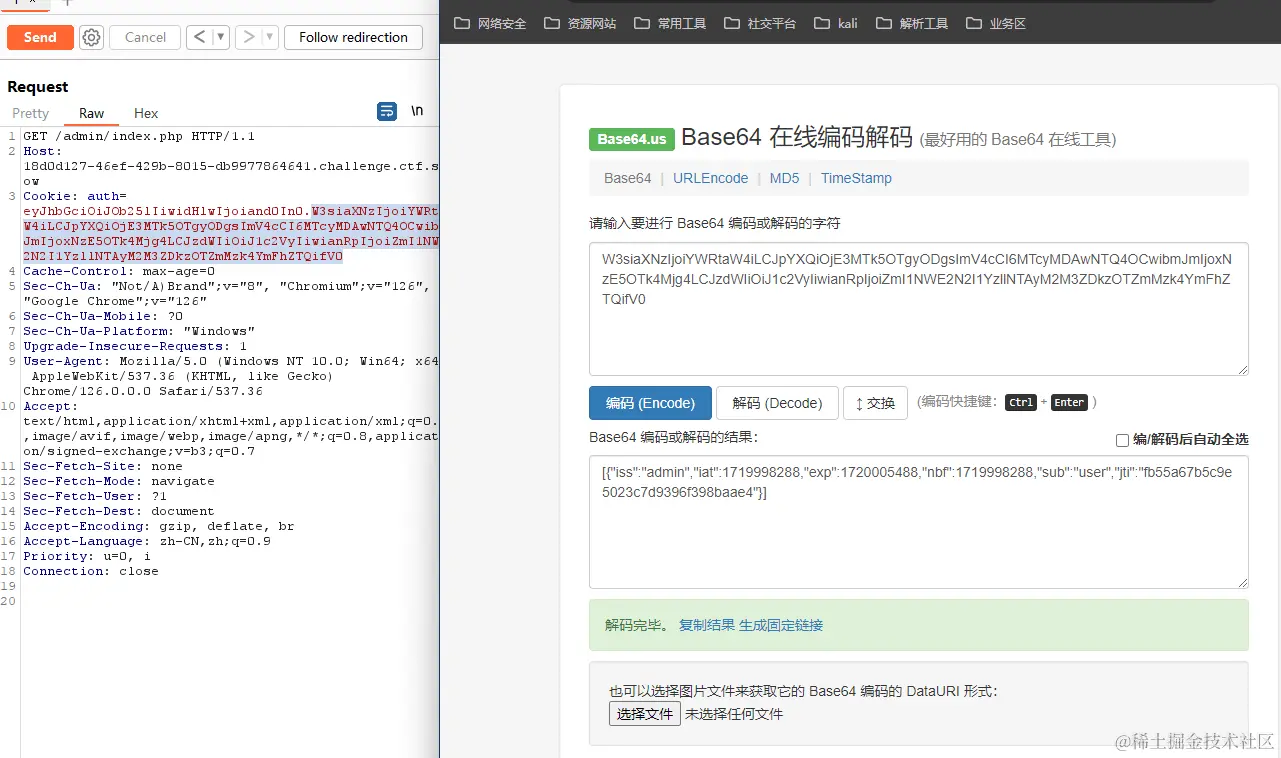
Task: Open the URLEncode tool link
Action: click(x=710, y=178)
